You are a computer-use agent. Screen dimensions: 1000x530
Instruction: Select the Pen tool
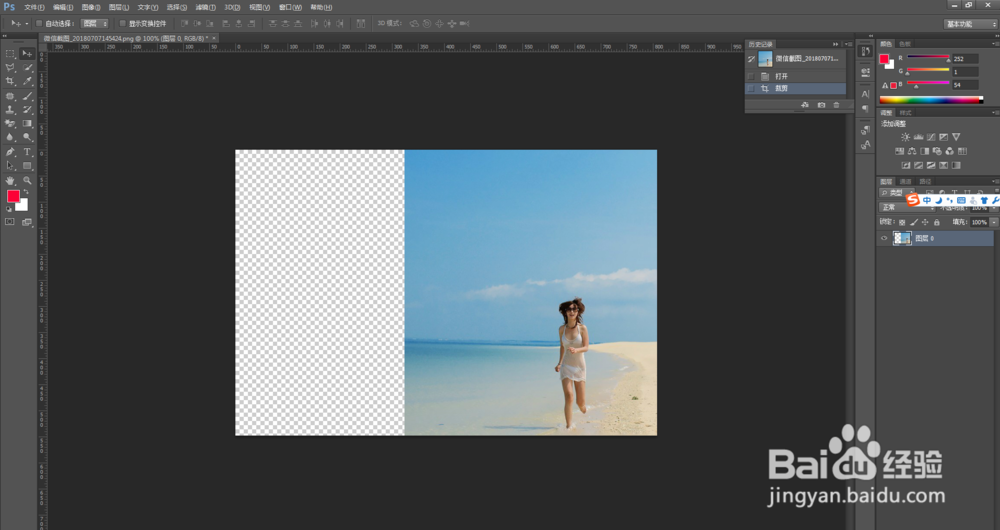(10, 152)
